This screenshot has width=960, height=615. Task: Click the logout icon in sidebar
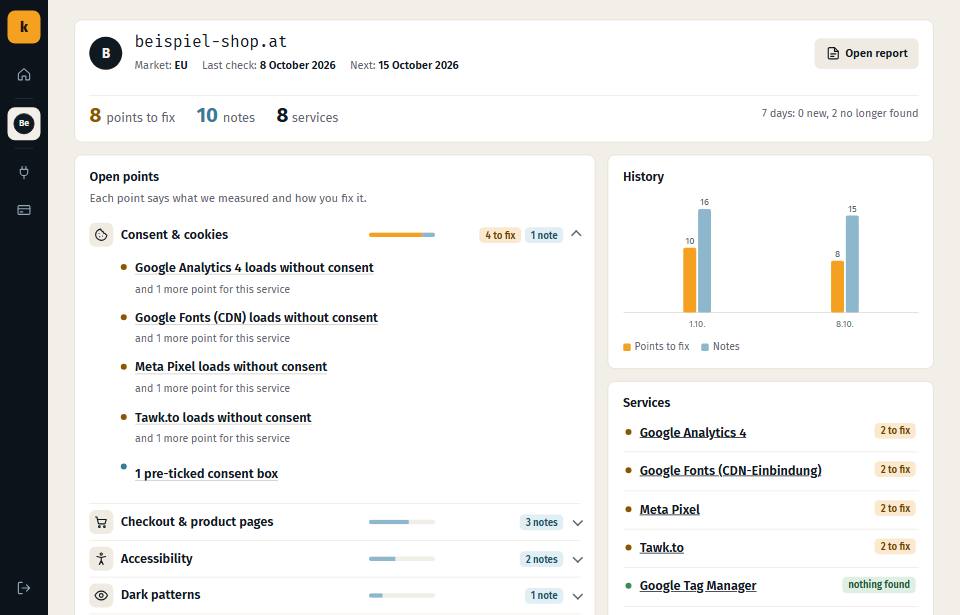click(x=24, y=588)
